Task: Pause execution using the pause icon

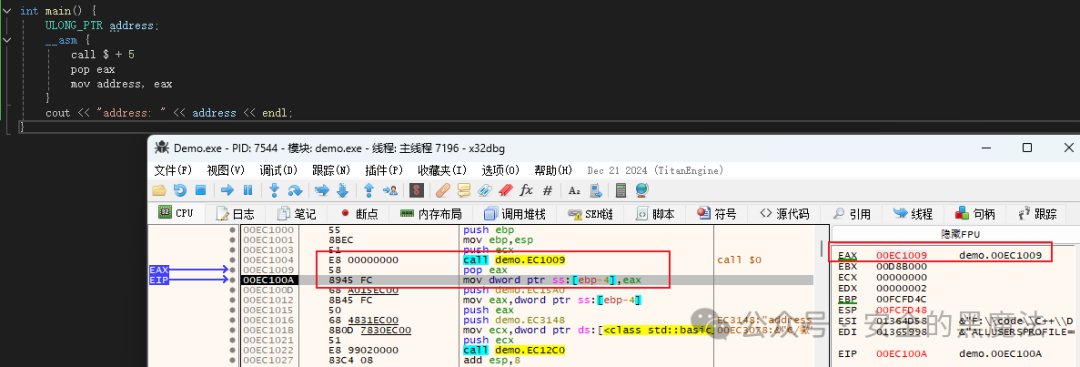Action: [x=248, y=190]
